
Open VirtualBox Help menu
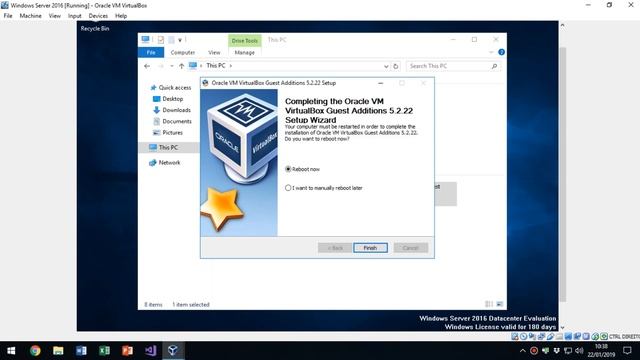[121, 16]
